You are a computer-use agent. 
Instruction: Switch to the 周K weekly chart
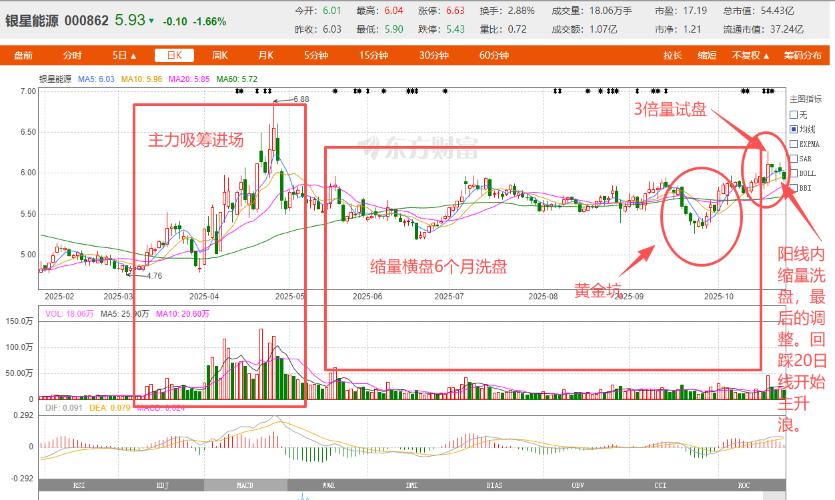(x=219, y=55)
